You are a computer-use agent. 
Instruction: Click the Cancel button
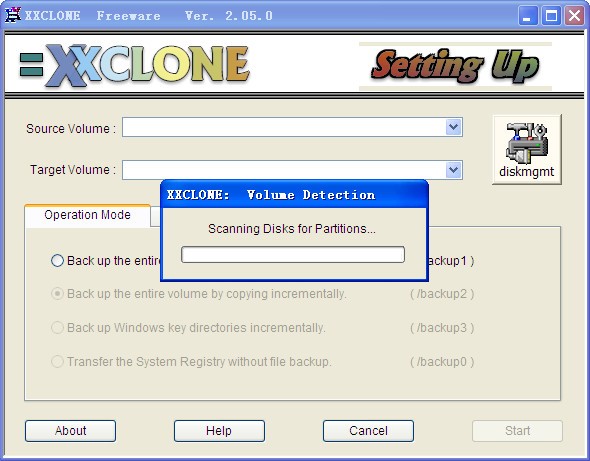(x=368, y=431)
